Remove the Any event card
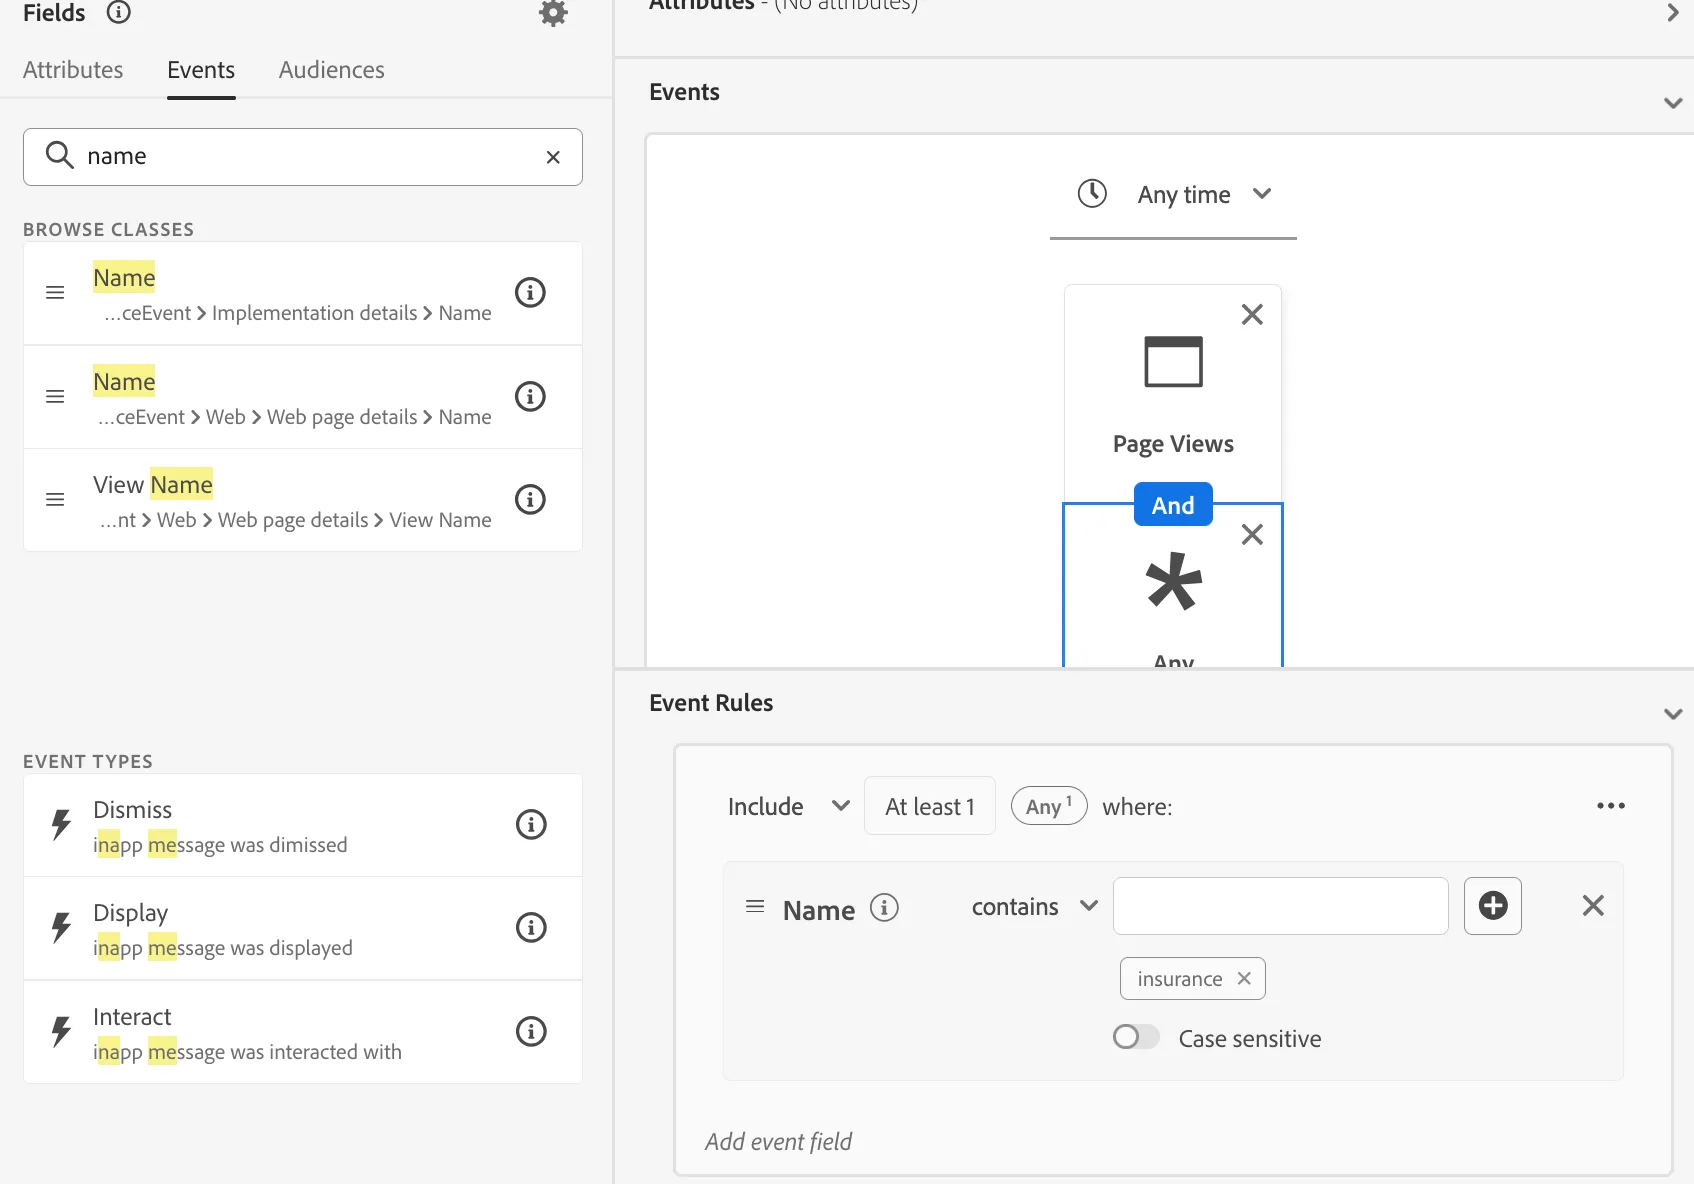Viewport: 1694px width, 1184px height. 1252,534
